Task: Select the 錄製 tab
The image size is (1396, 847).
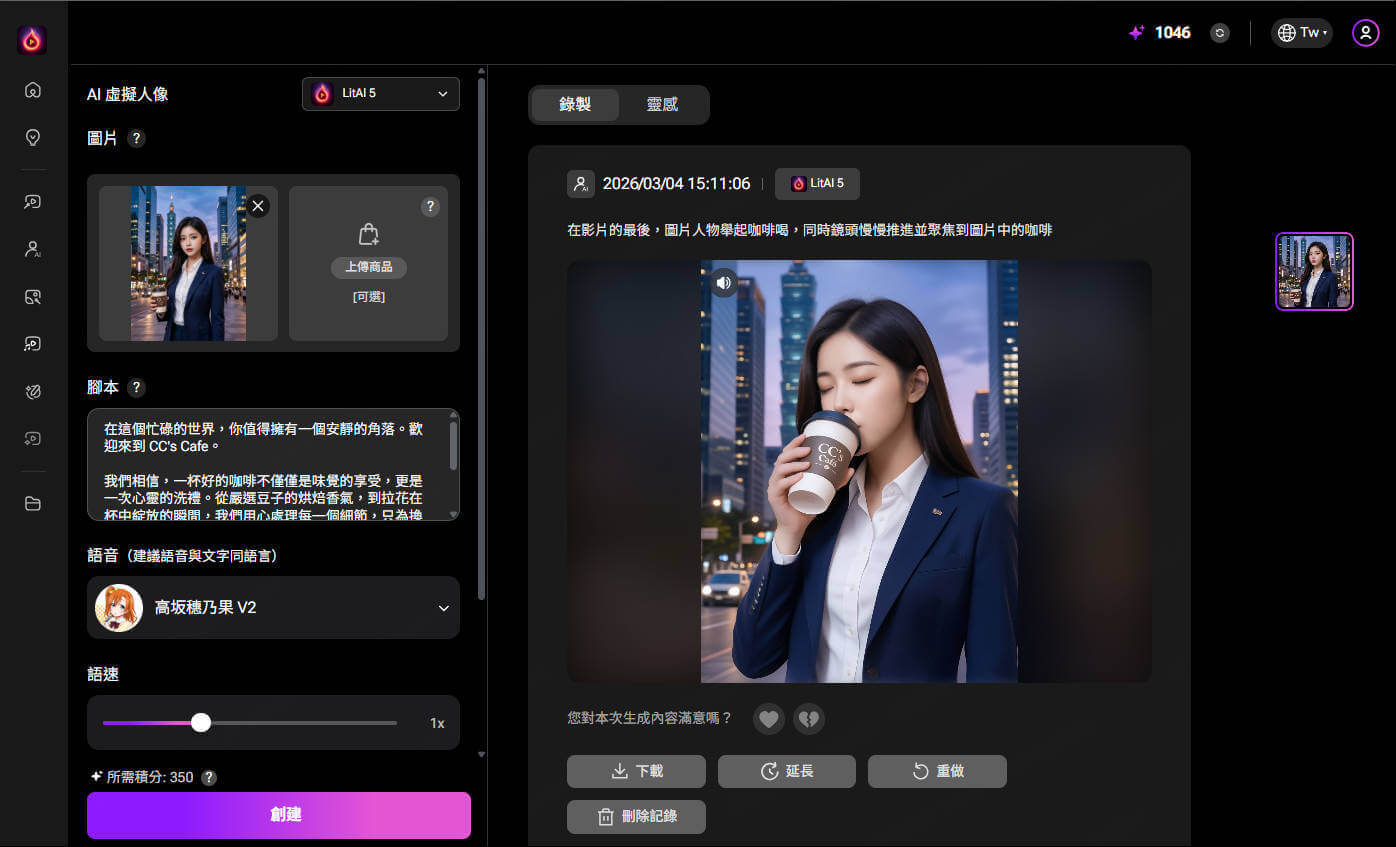Action: click(x=575, y=105)
